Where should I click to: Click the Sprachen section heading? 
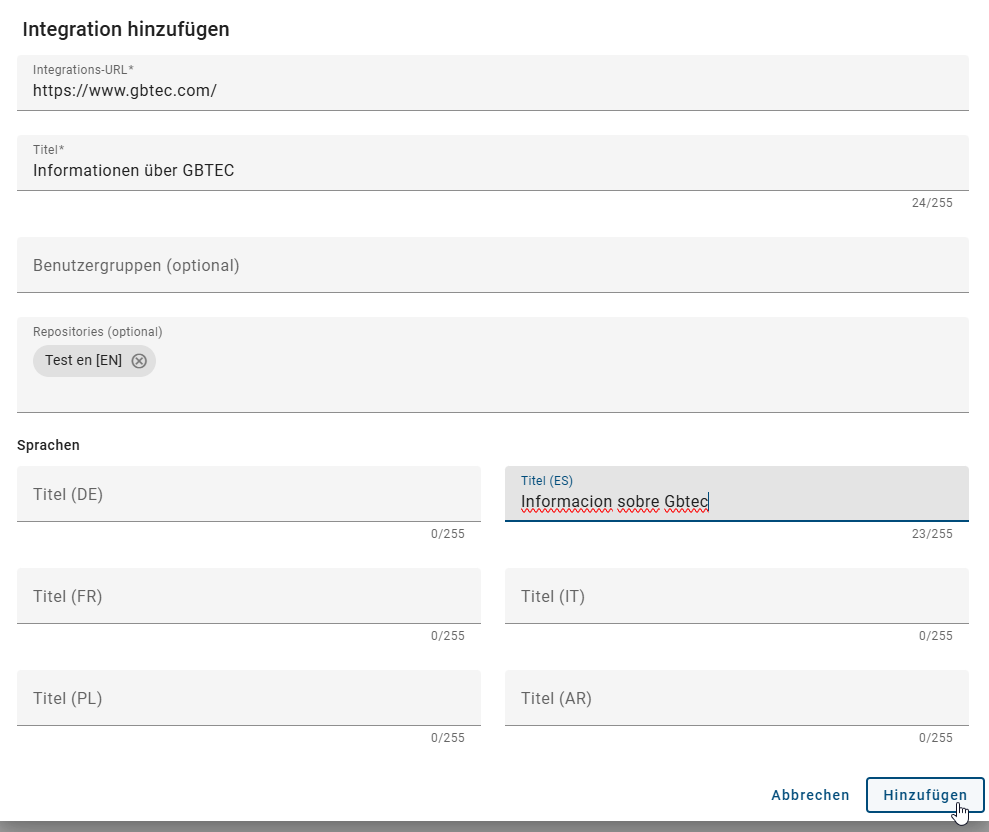(48, 444)
